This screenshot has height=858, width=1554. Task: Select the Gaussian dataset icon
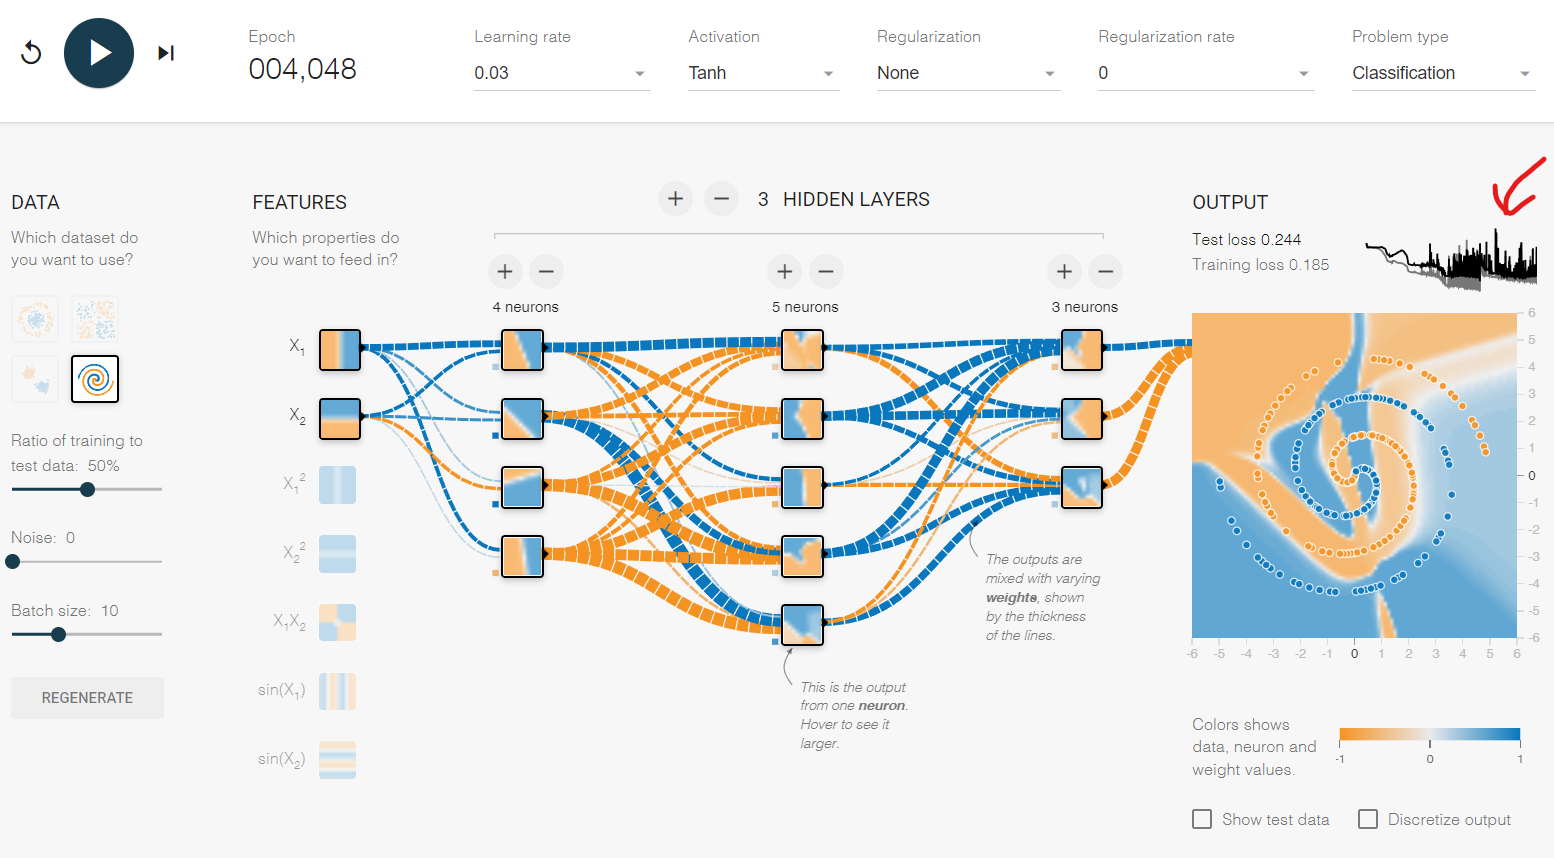[35, 379]
